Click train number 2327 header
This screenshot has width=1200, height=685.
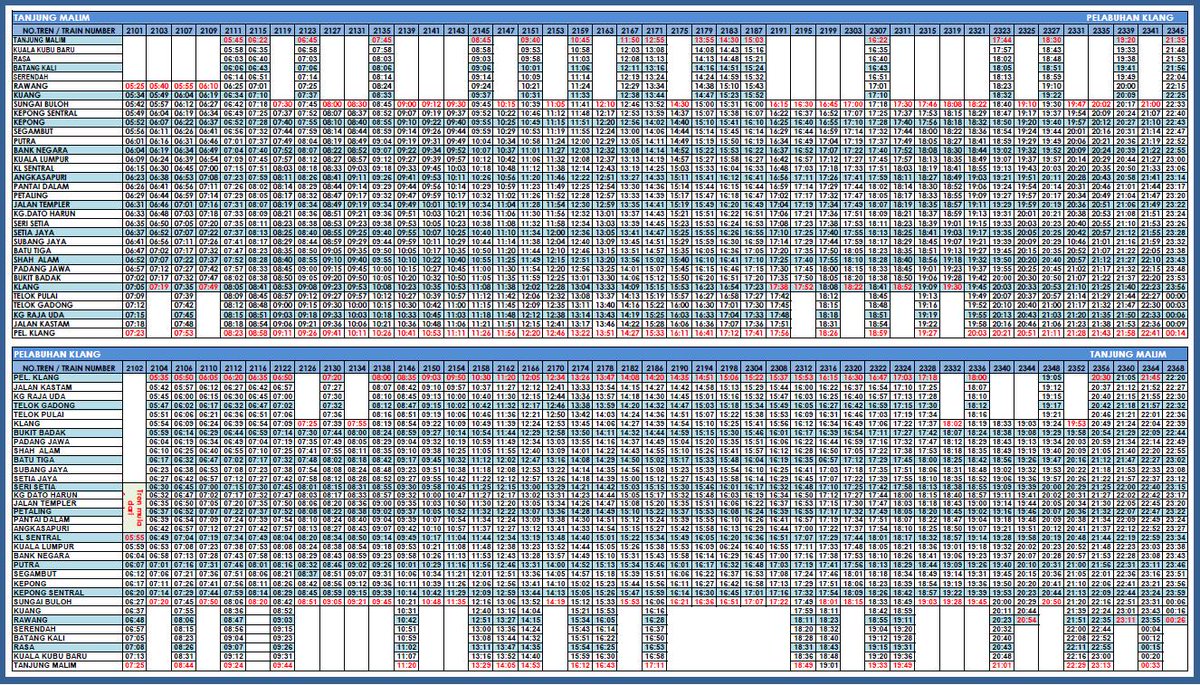point(1051,30)
